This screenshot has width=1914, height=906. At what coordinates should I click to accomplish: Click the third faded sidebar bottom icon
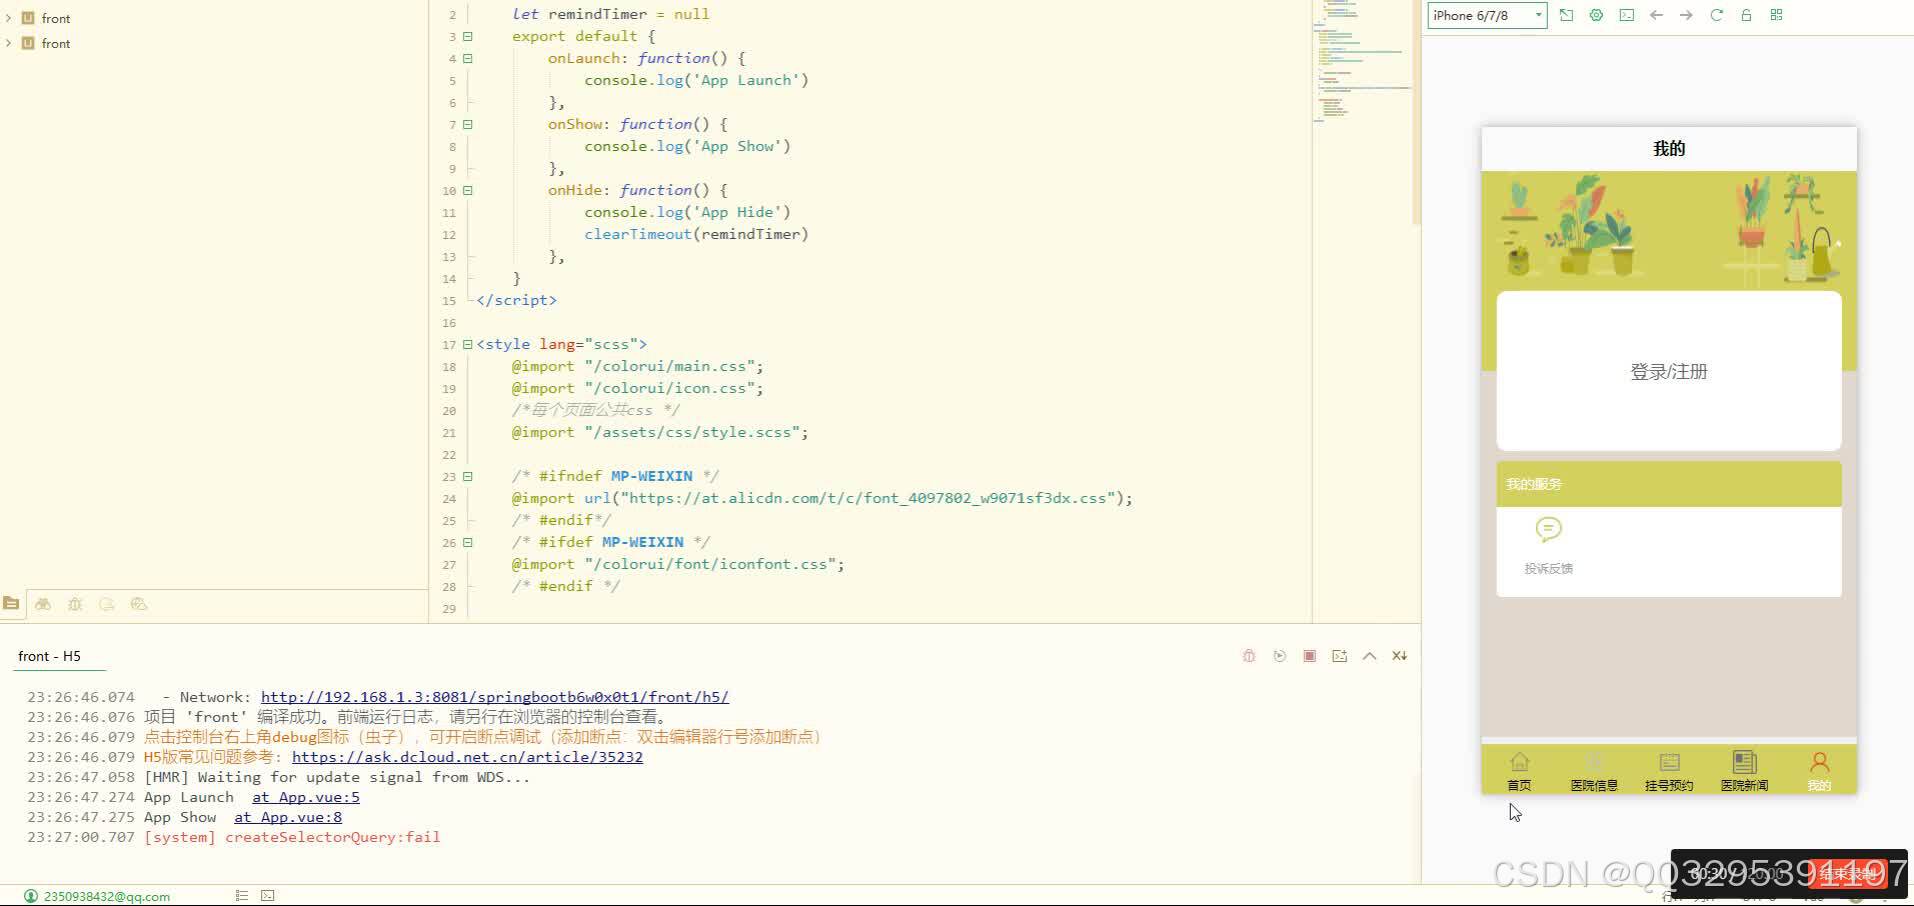107,604
